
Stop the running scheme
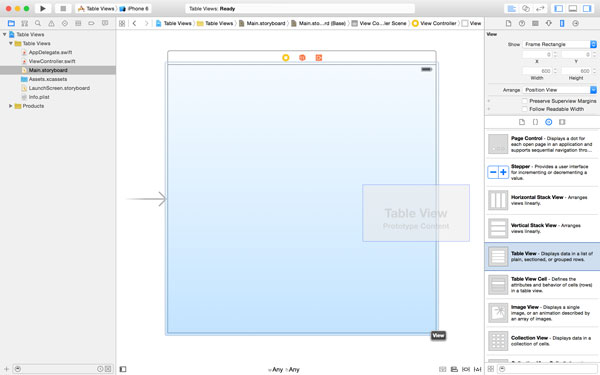[63, 8]
